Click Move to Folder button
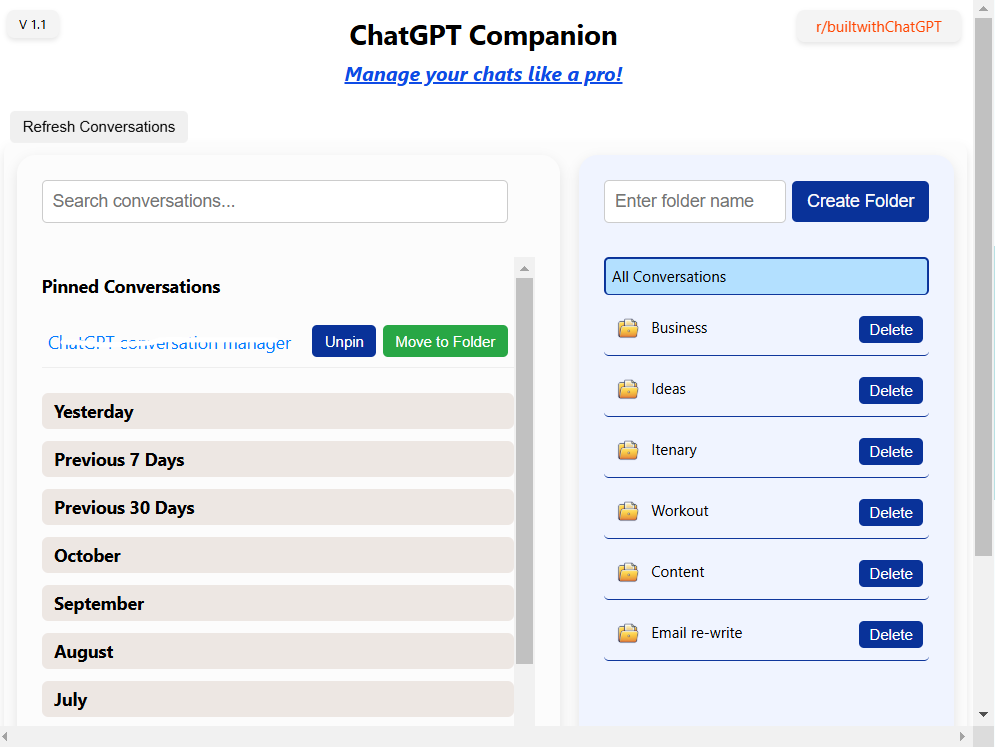995x747 pixels. [445, 341]
